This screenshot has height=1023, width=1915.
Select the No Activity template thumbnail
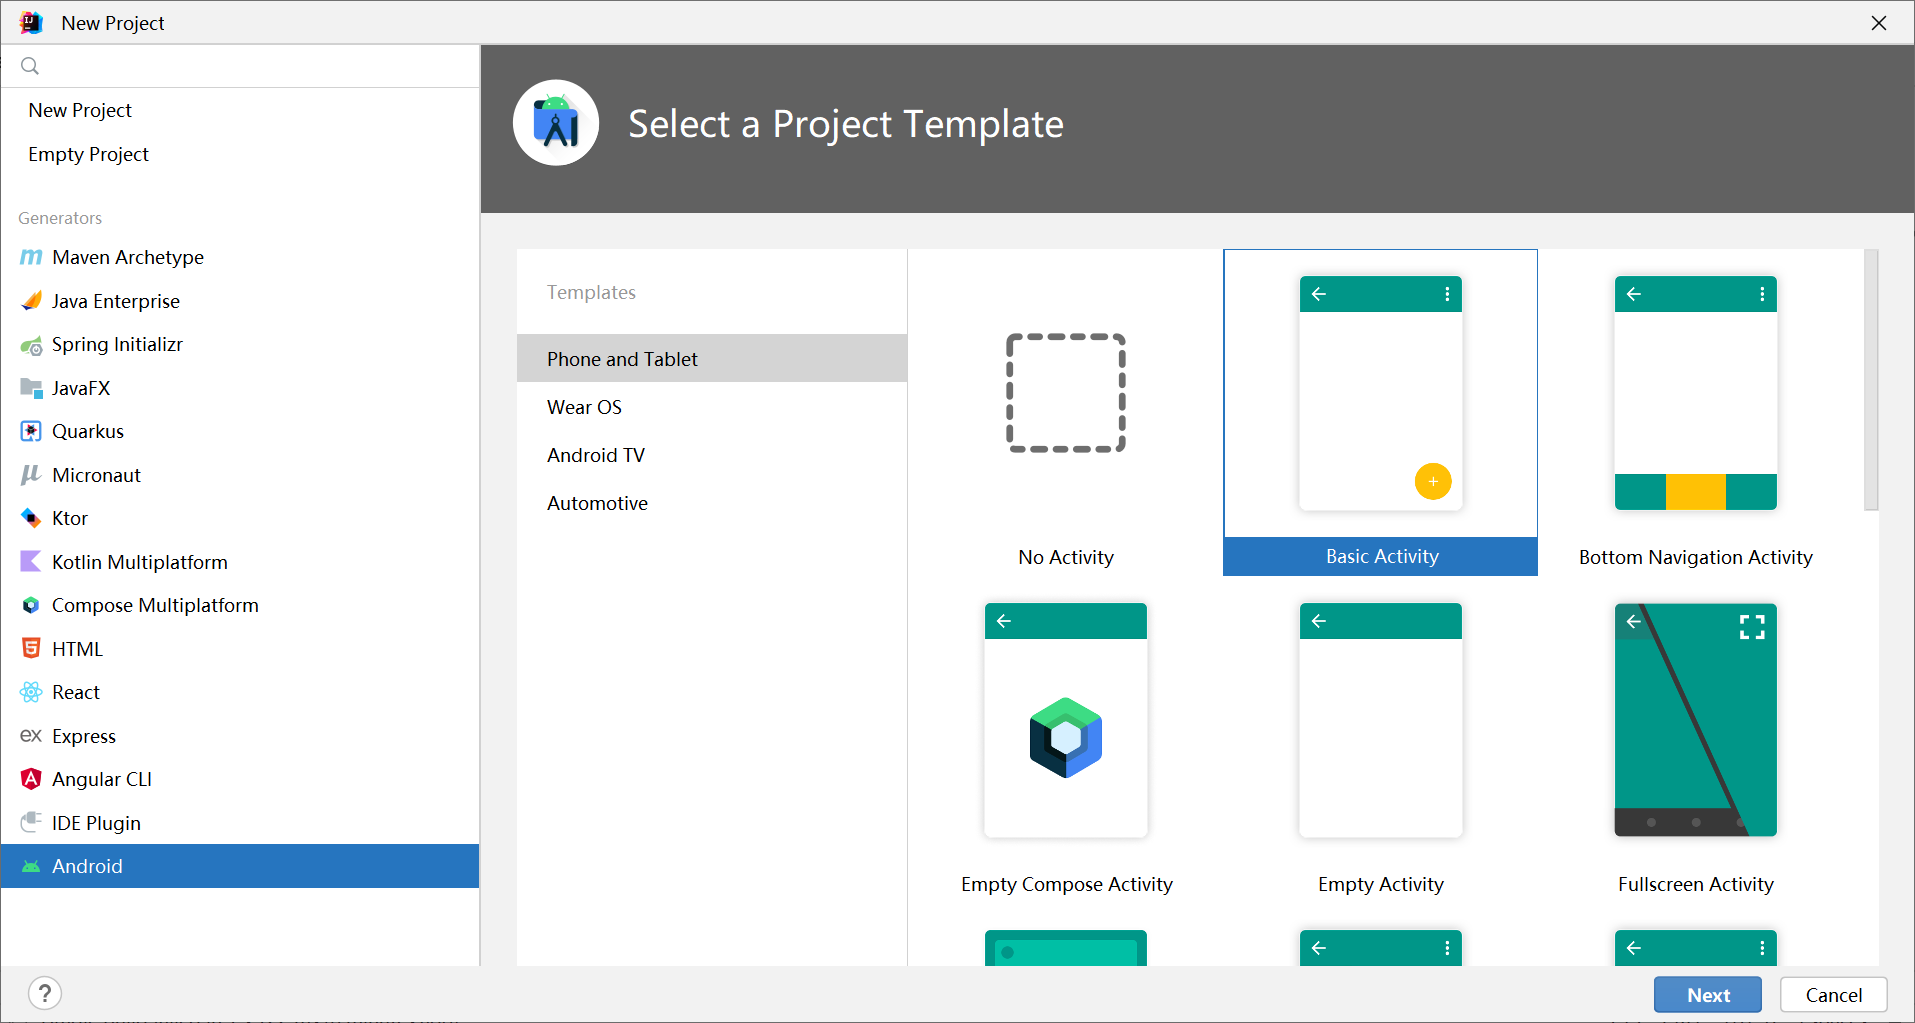point(1066,393)
